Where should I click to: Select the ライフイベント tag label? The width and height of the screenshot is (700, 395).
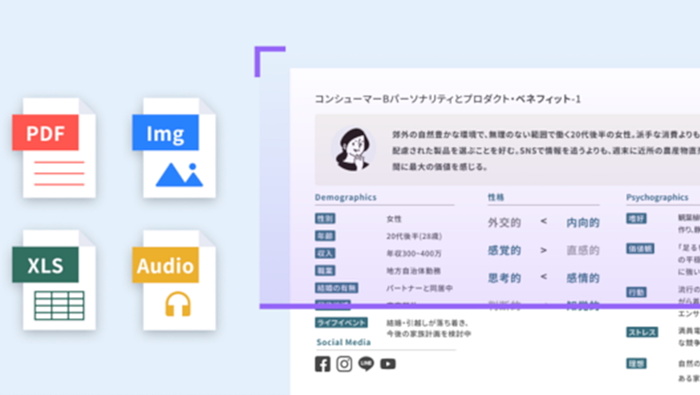(341, 322)
